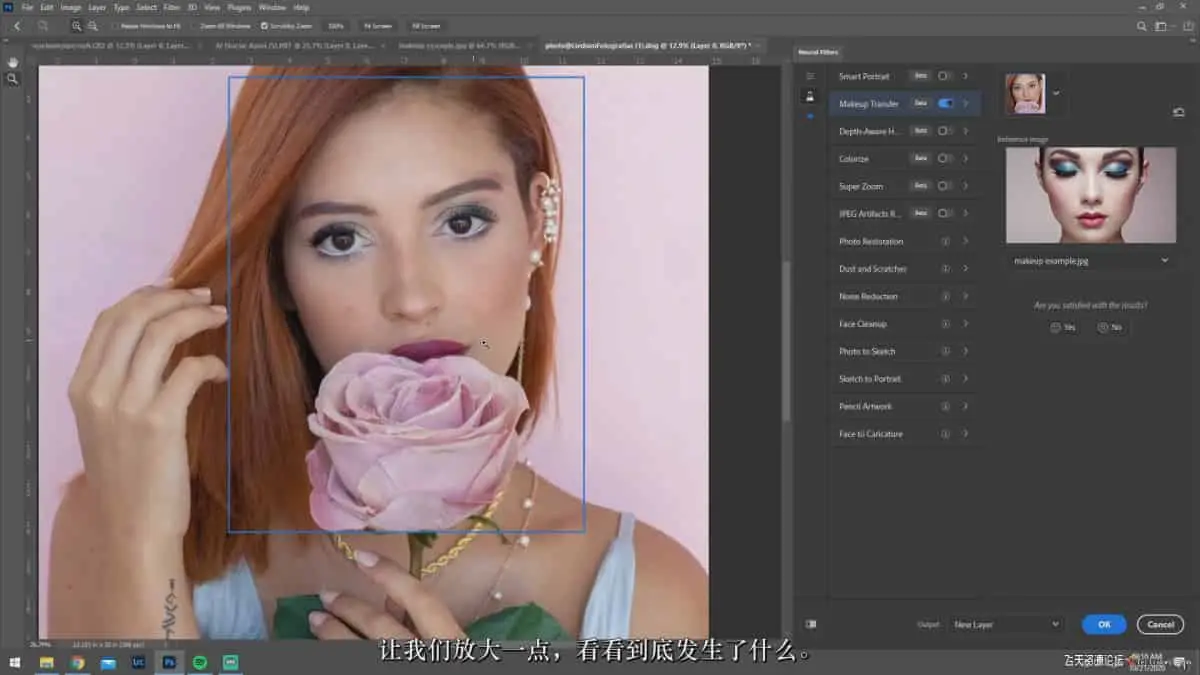This screenshot has height=675, width=1200.
Task: Enable the Colorize filter toggle
Action: pos(945,158)
